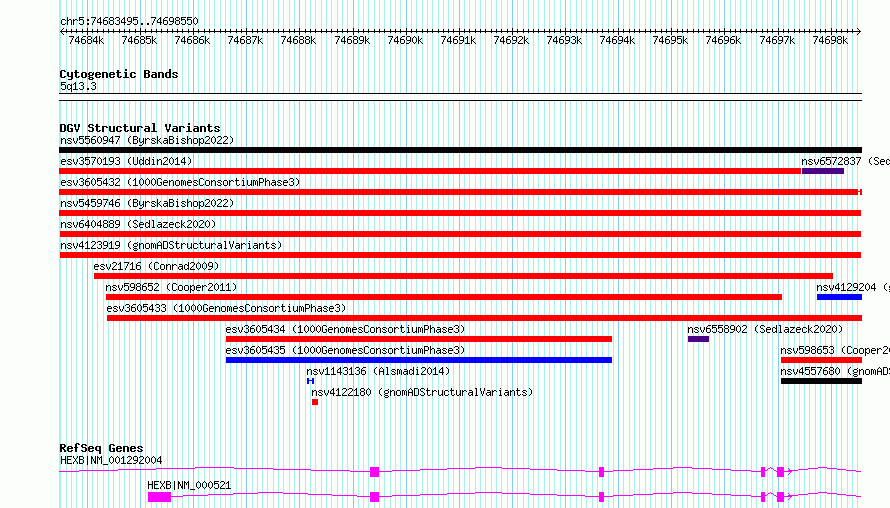Click the 74685k ruler position

pos(140,40)
